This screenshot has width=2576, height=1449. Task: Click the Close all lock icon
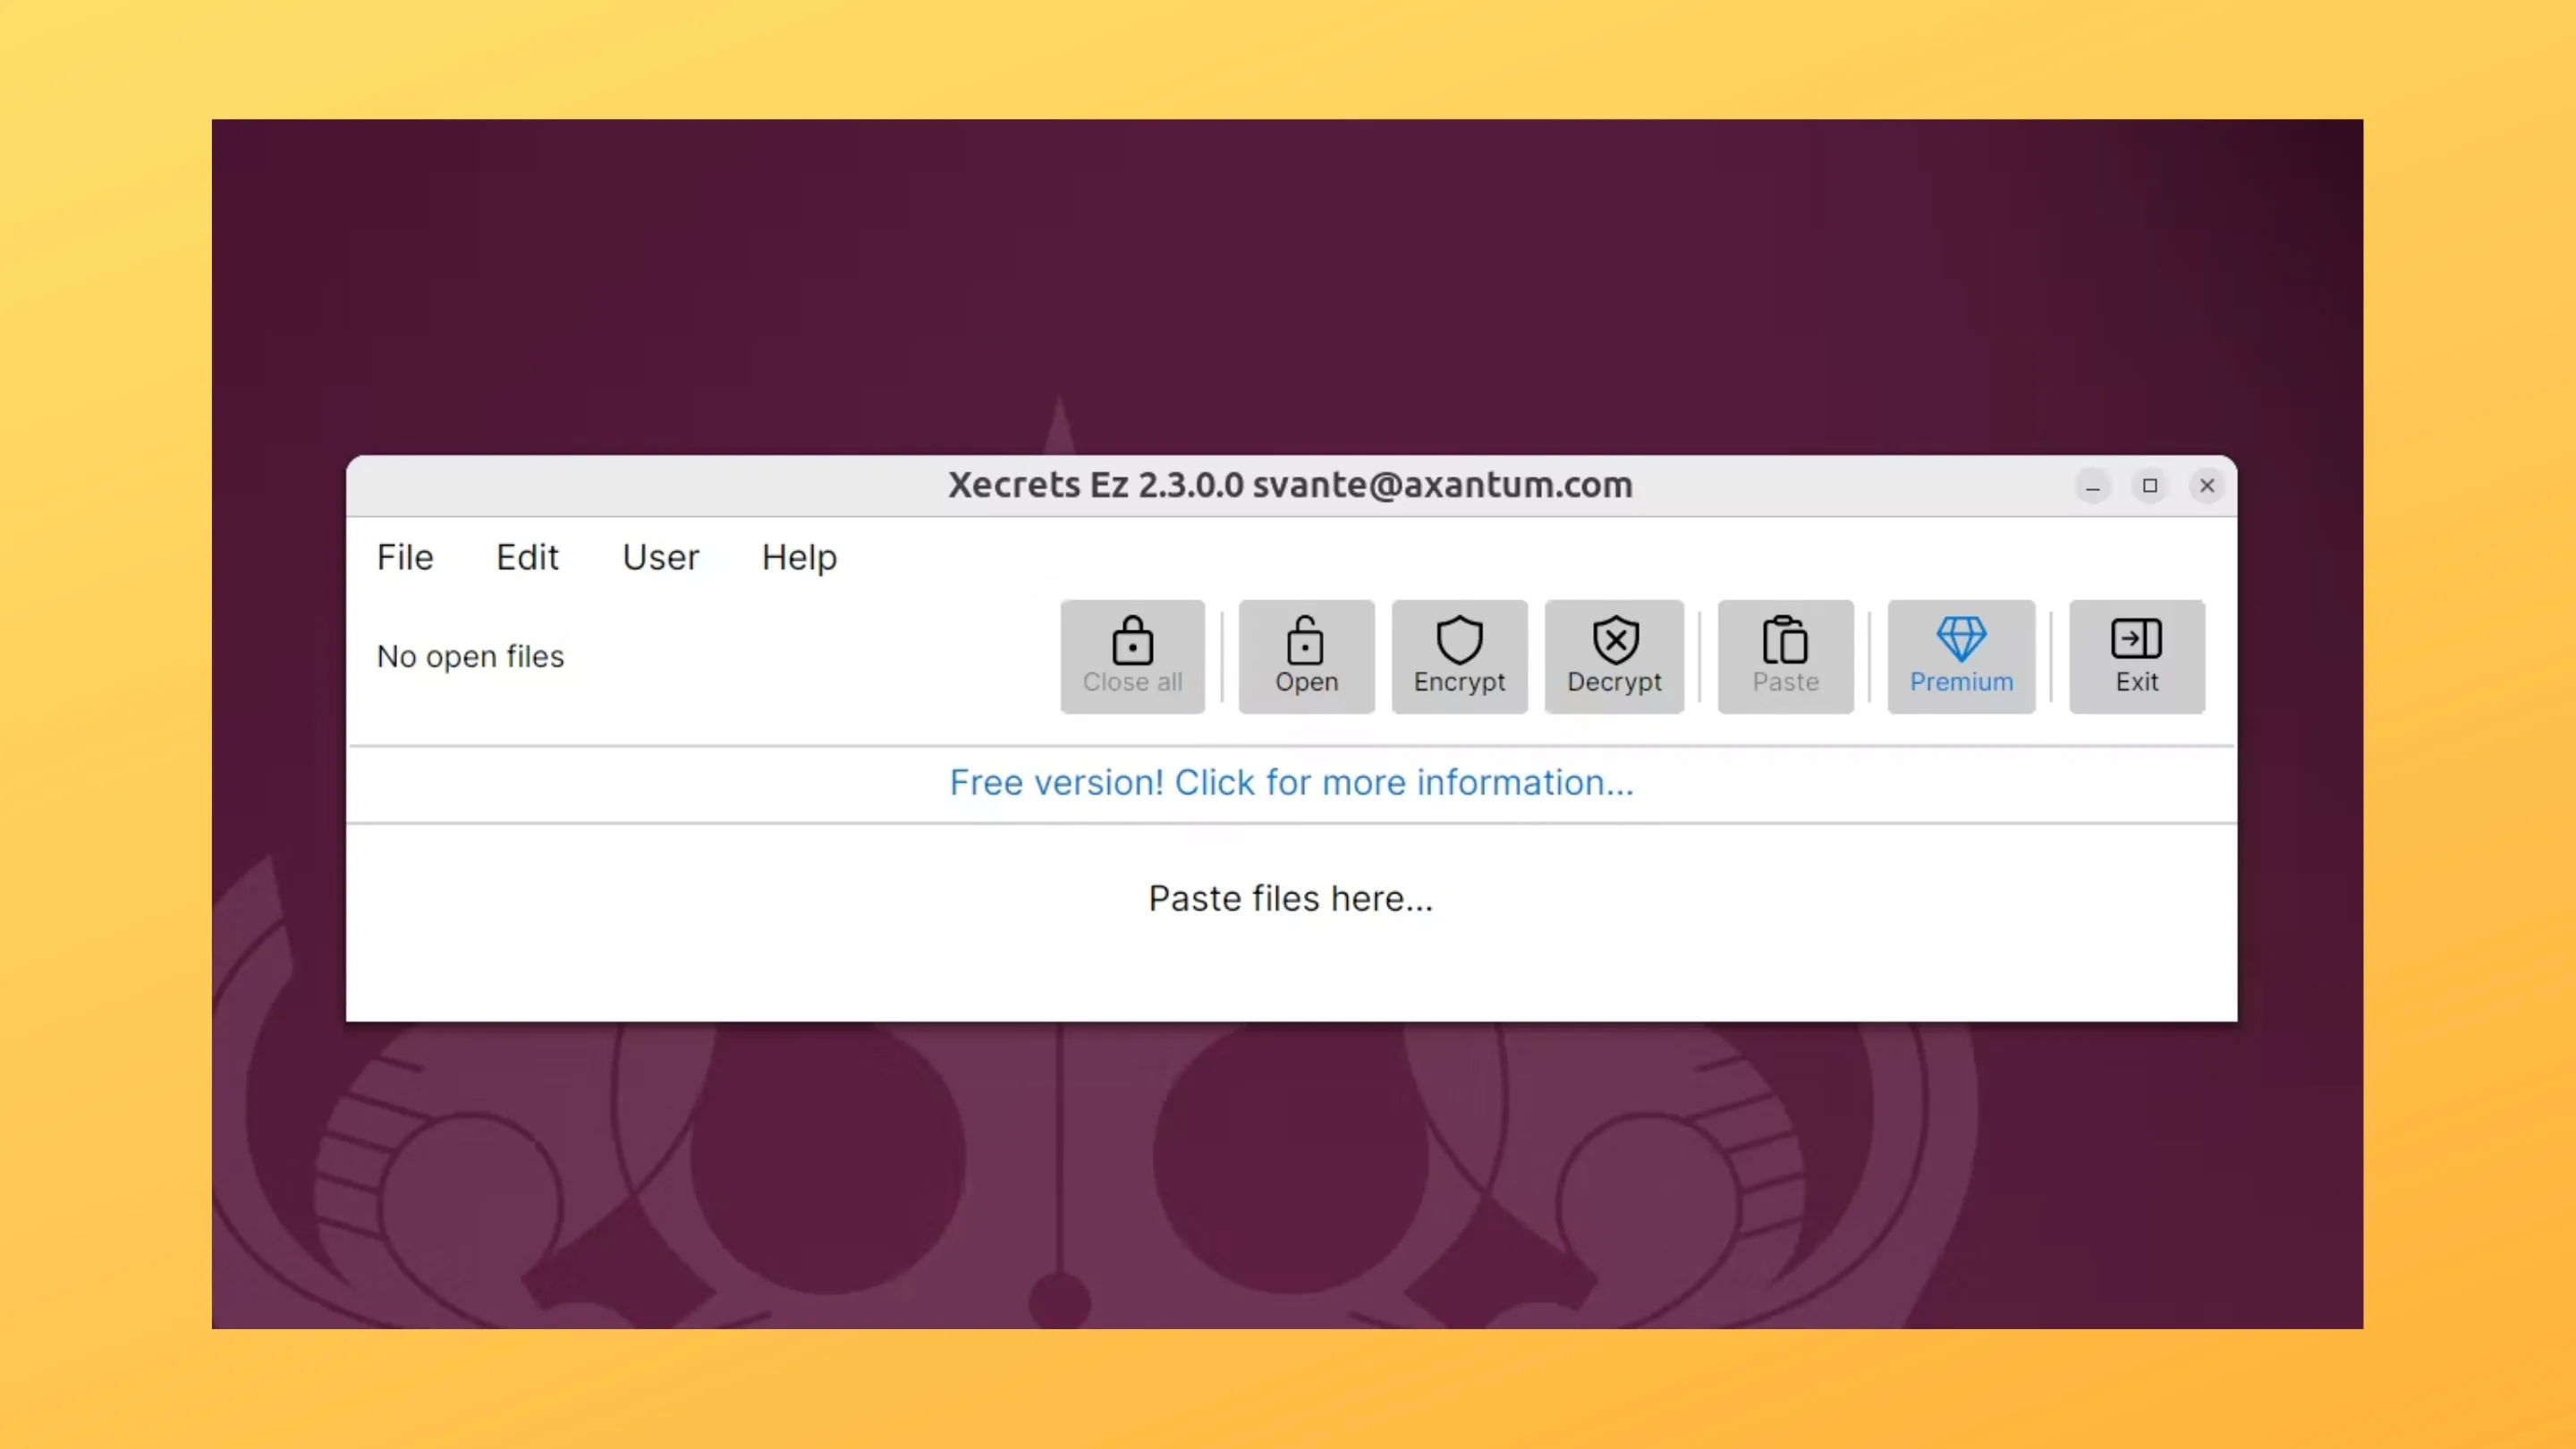pyautogui.click(x=1132, y=640)
